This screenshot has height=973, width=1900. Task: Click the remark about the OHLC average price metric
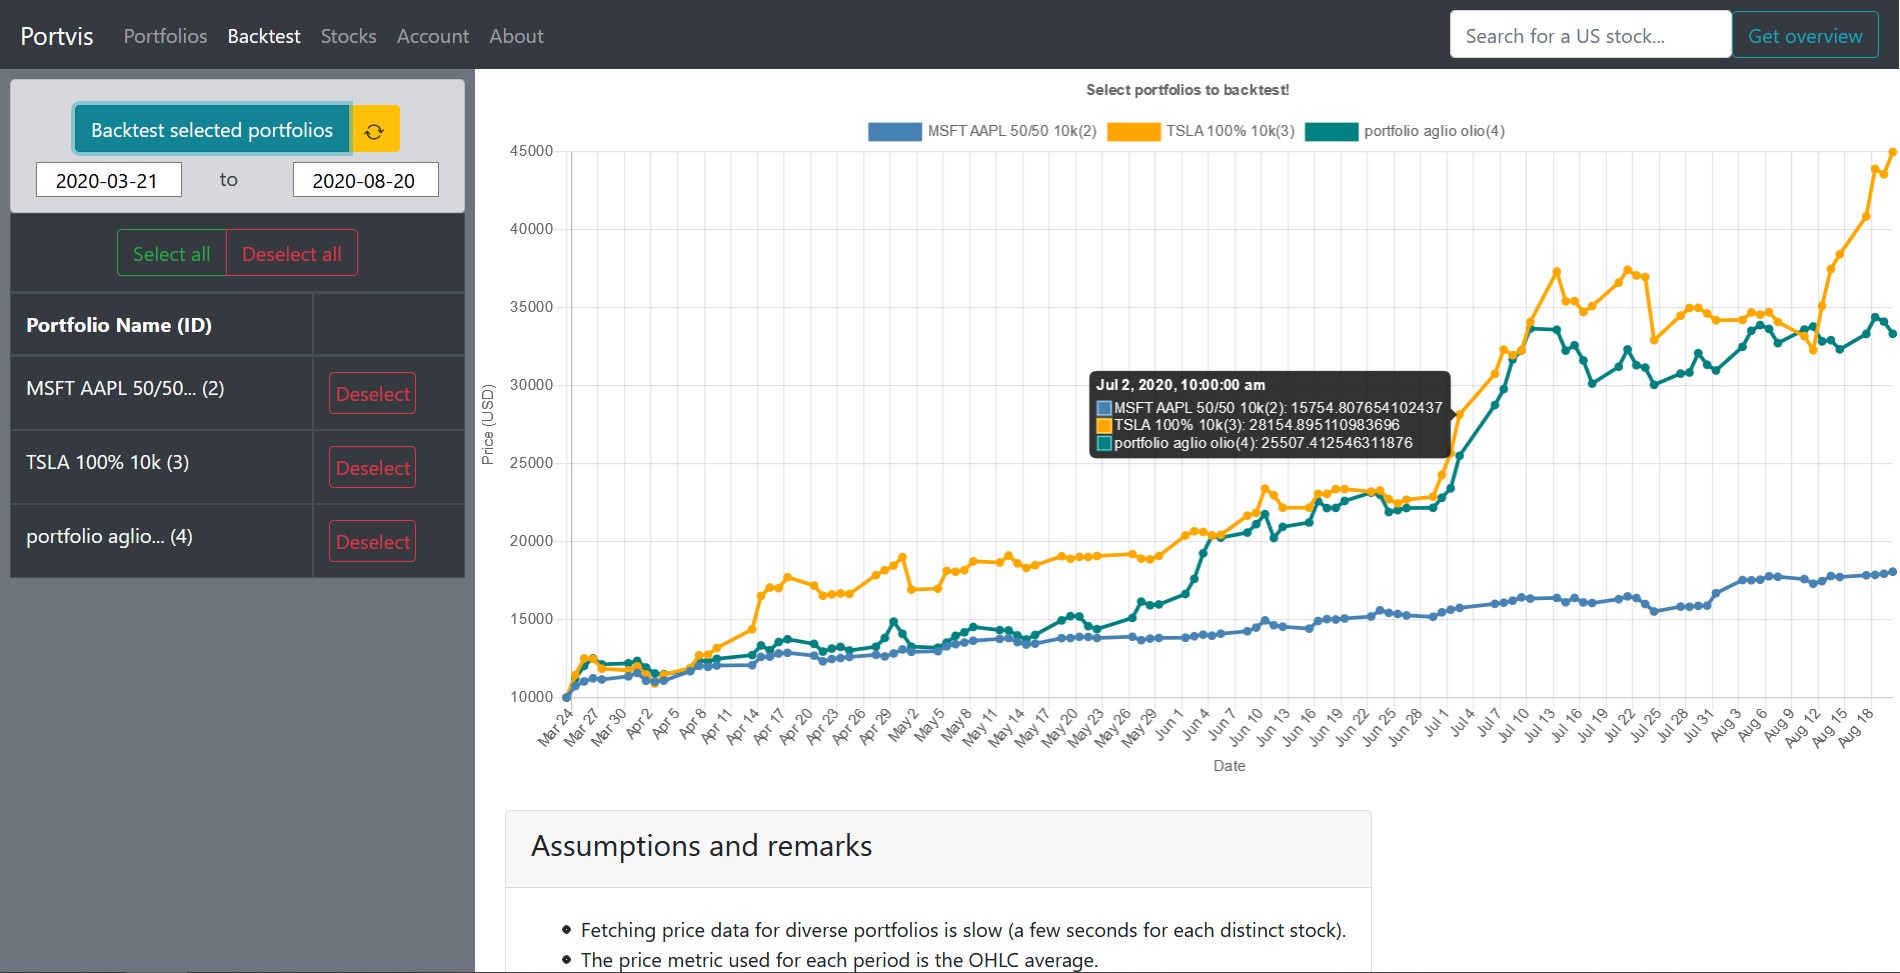(839, 960)
